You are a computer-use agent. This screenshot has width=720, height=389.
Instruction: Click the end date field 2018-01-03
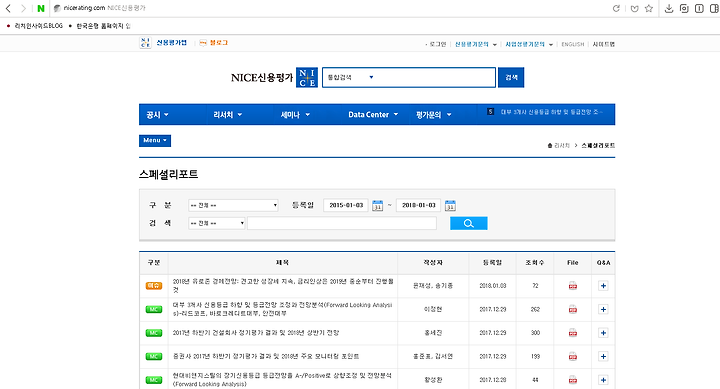point(418,205)
